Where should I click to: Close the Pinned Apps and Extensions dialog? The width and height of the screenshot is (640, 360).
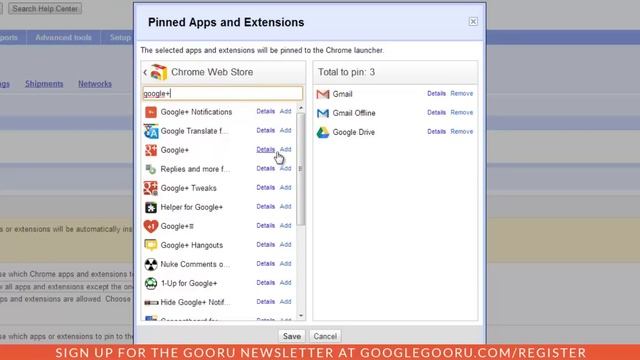point(473,21)
